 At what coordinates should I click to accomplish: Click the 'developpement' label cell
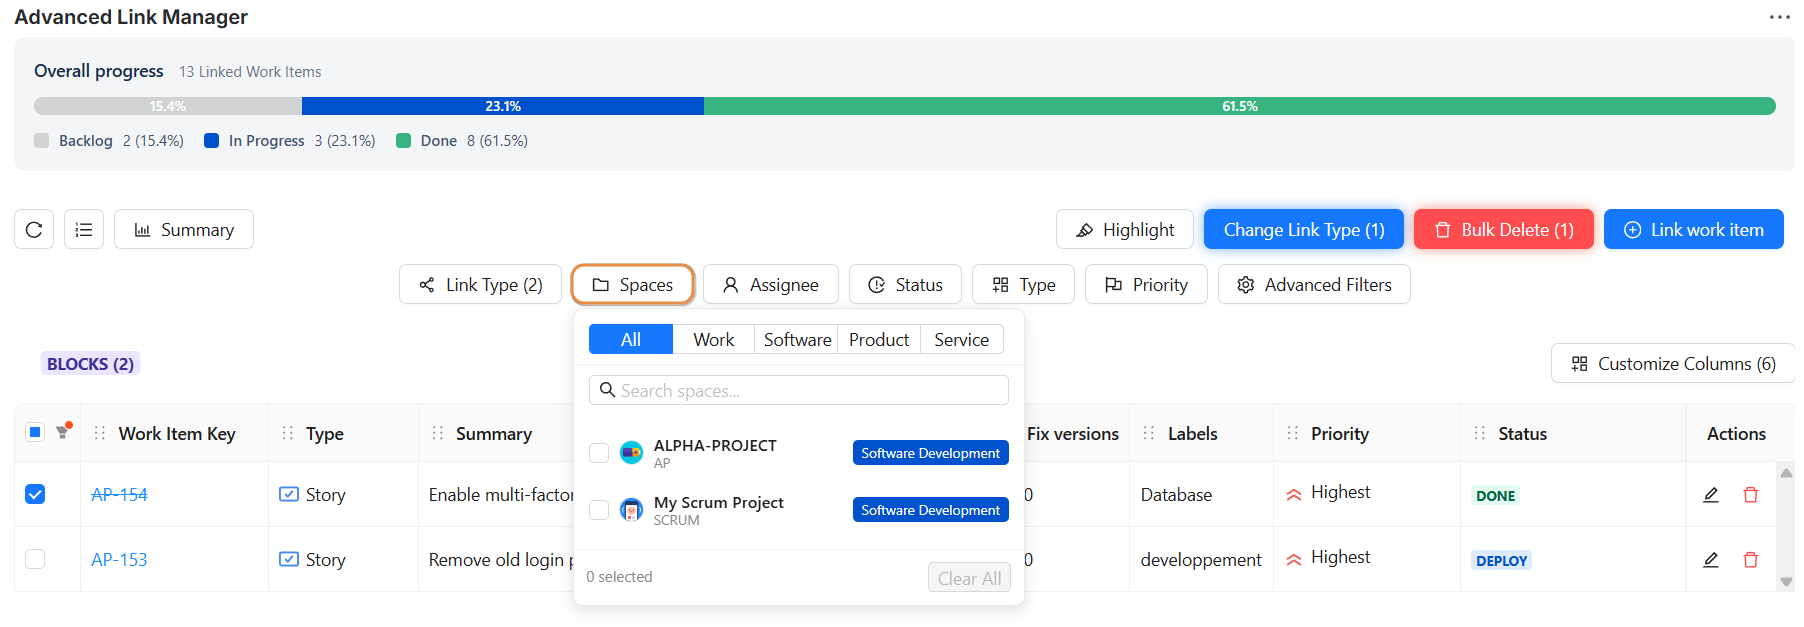(x=1201, y=559)
